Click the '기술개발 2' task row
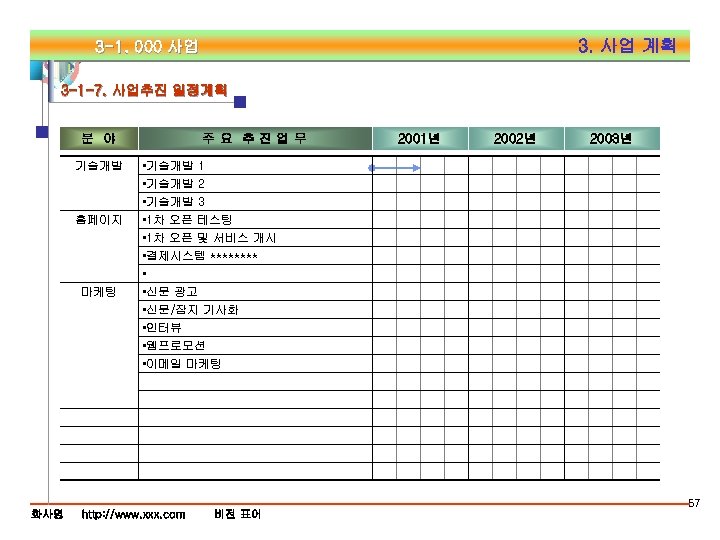 click(255, 184)
